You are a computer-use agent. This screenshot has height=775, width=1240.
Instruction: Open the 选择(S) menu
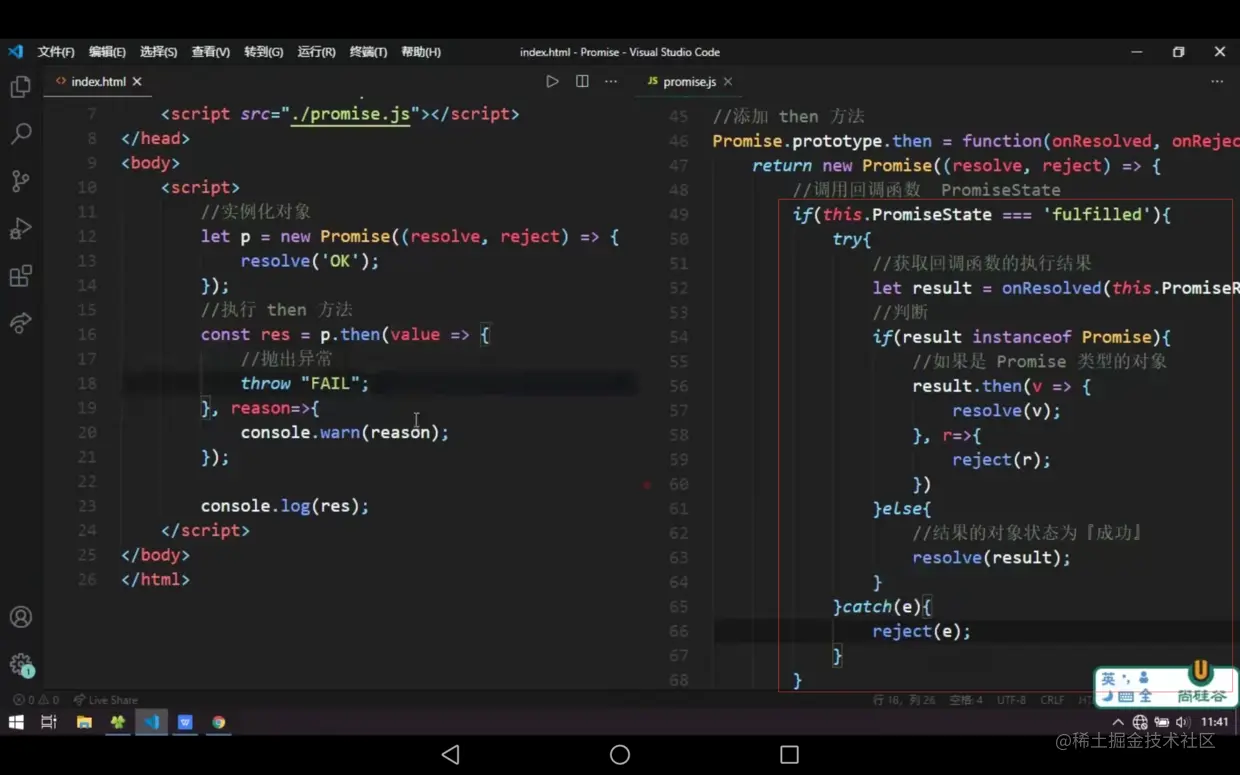point(158,52)
